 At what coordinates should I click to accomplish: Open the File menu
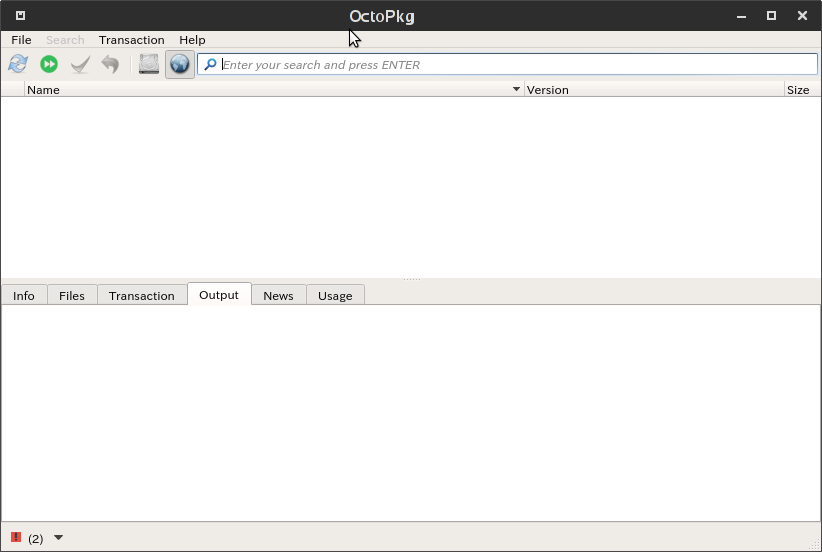pyautogui.click(x=21, y=40)
